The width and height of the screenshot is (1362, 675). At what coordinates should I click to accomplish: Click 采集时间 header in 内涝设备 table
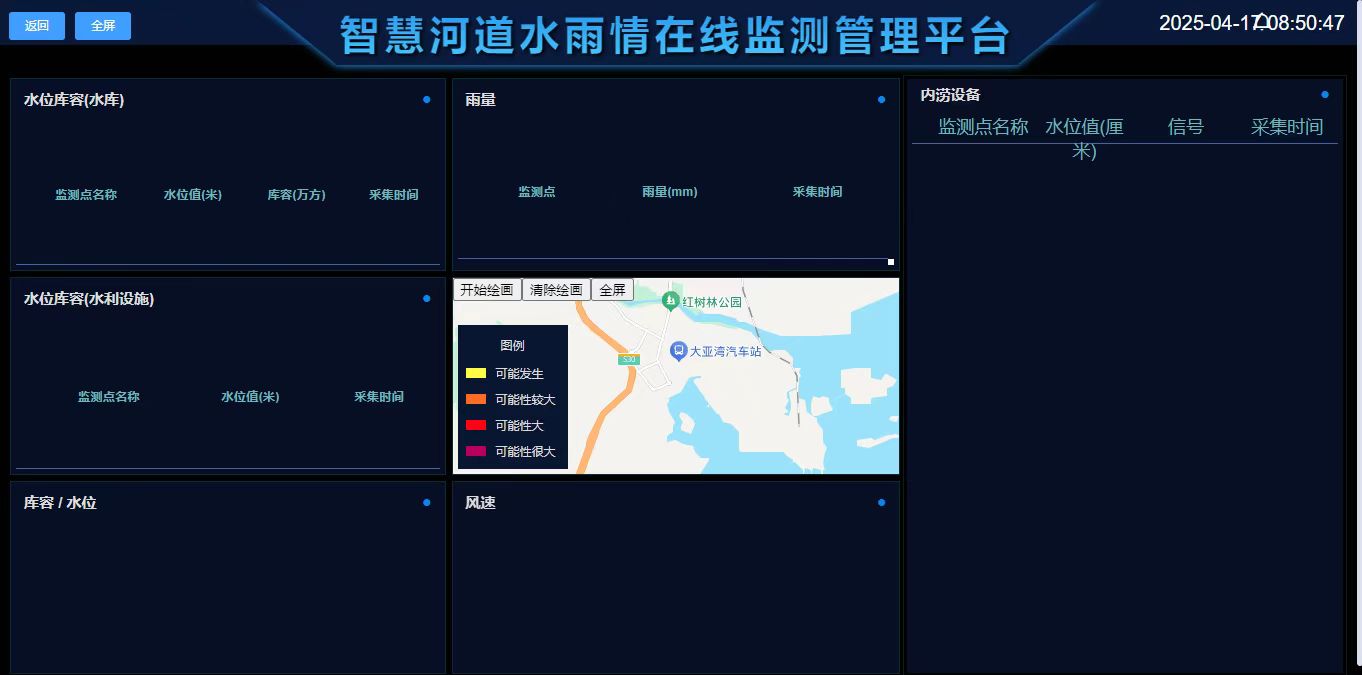1287,127
